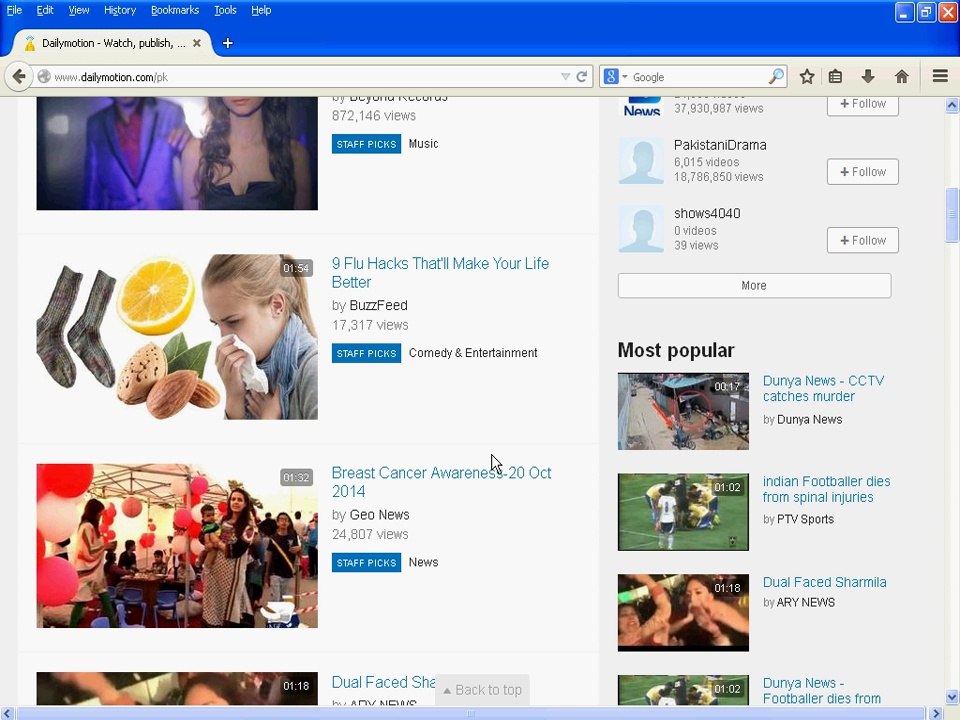Viewport: 960px width, 720px height.
Task: Open indian Footballer dies from spinal injuries
Action: pyautogui.click(x=826, y=489)
